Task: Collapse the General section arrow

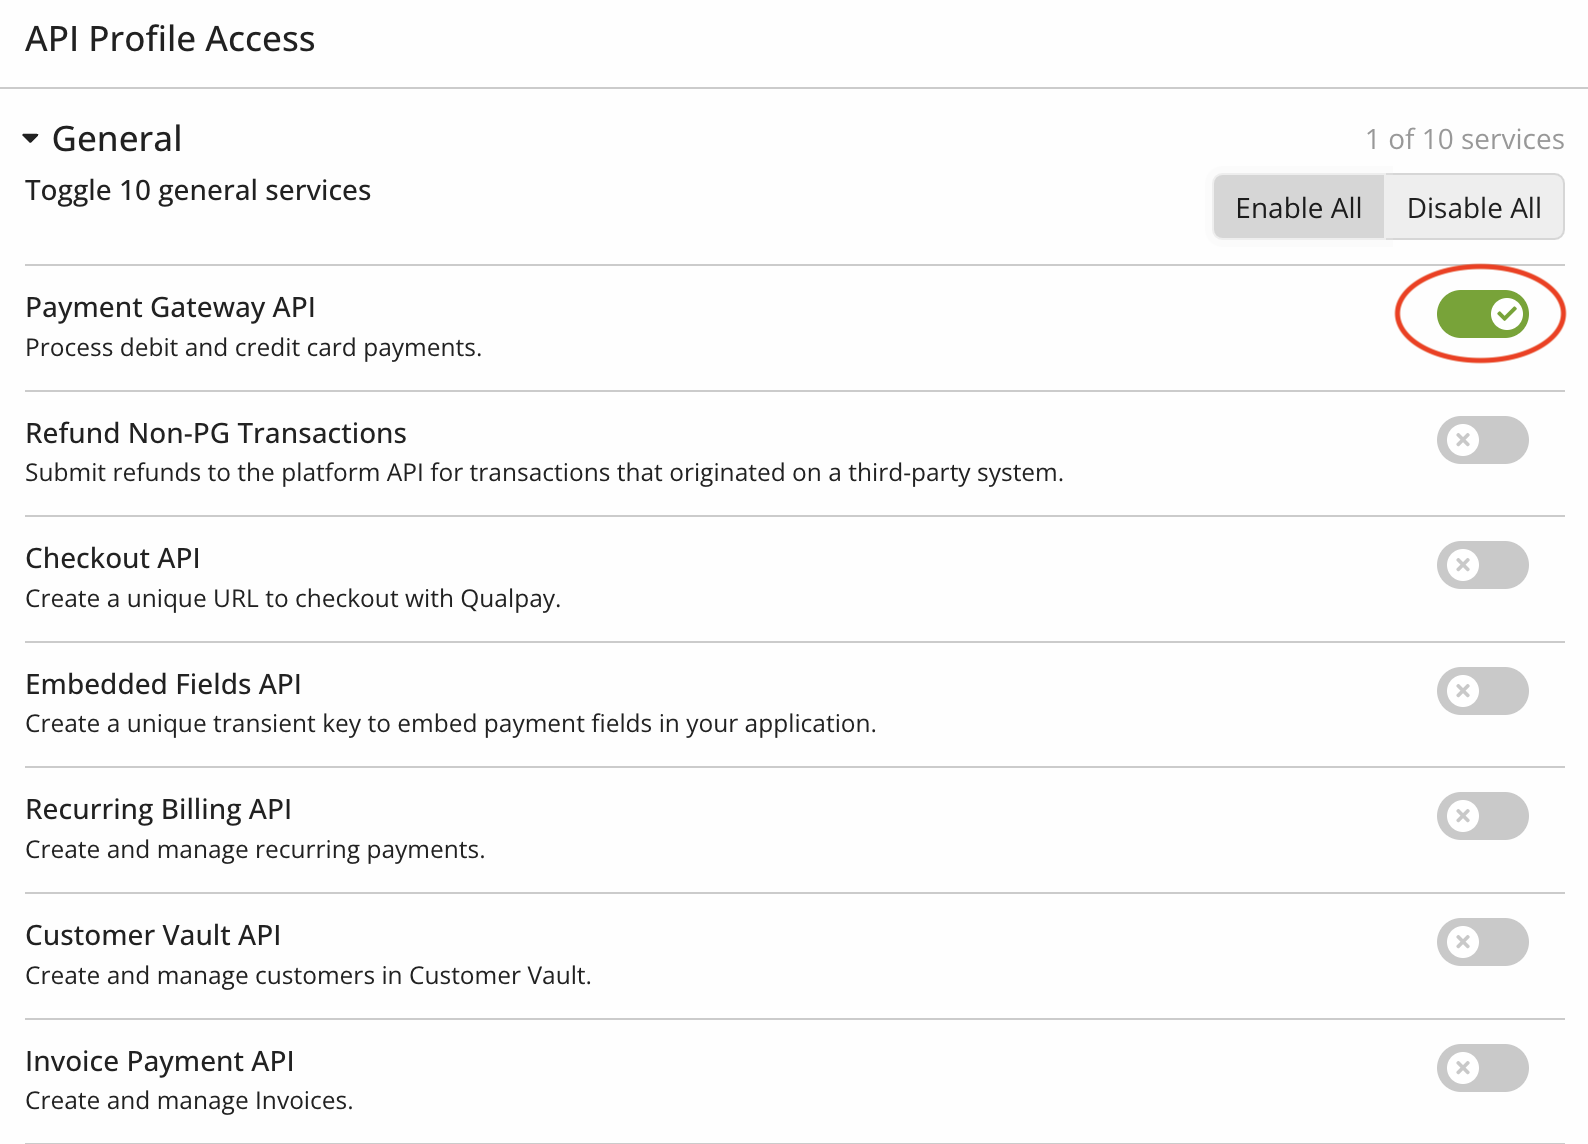Action: click(31, 139)
